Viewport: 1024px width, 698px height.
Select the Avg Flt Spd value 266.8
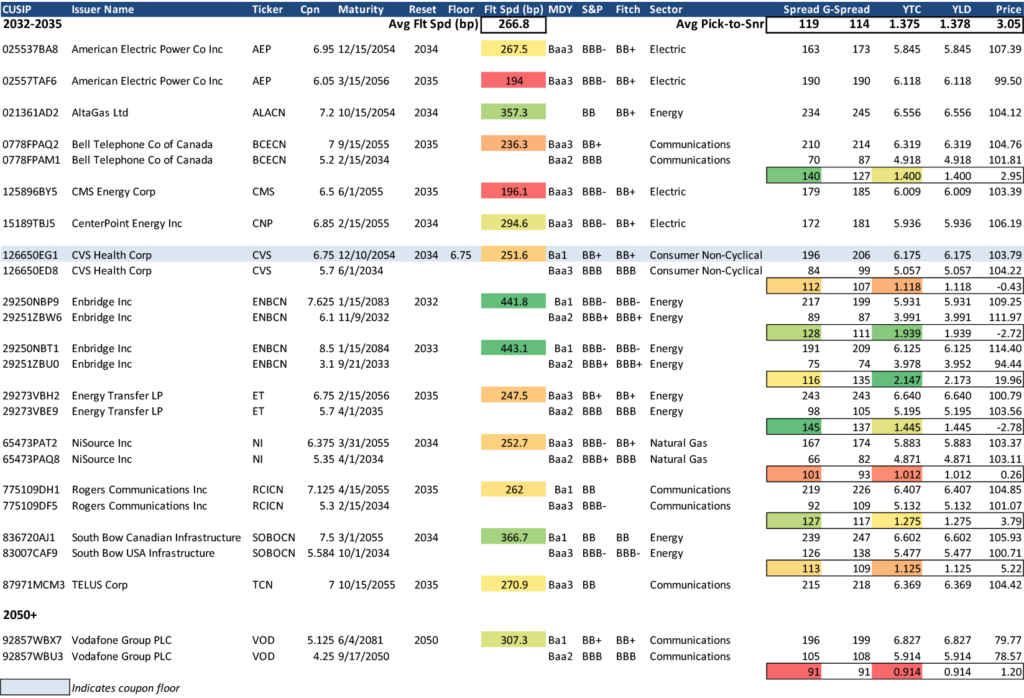click(x=513, y=24)
